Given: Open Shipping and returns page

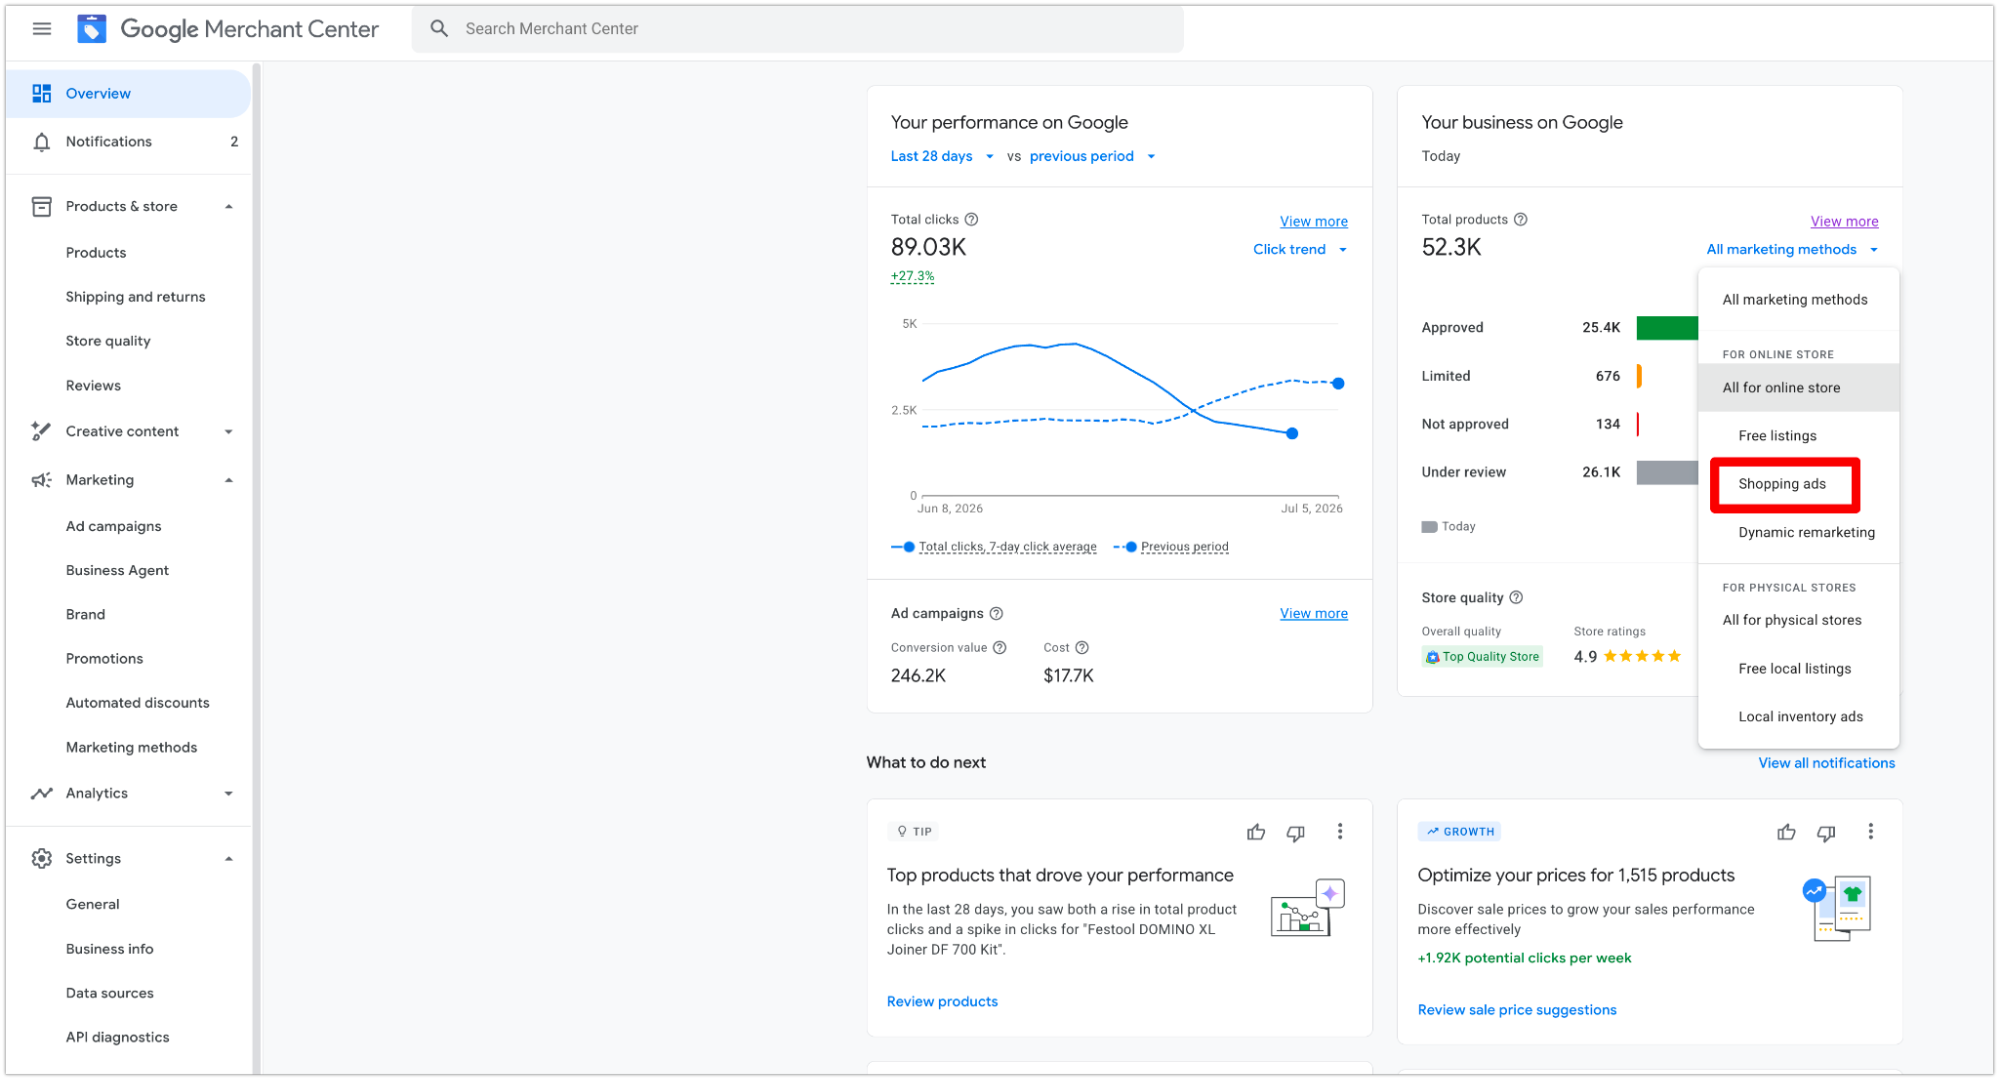Looking at the screenshot, I should [x=135, y=297].
